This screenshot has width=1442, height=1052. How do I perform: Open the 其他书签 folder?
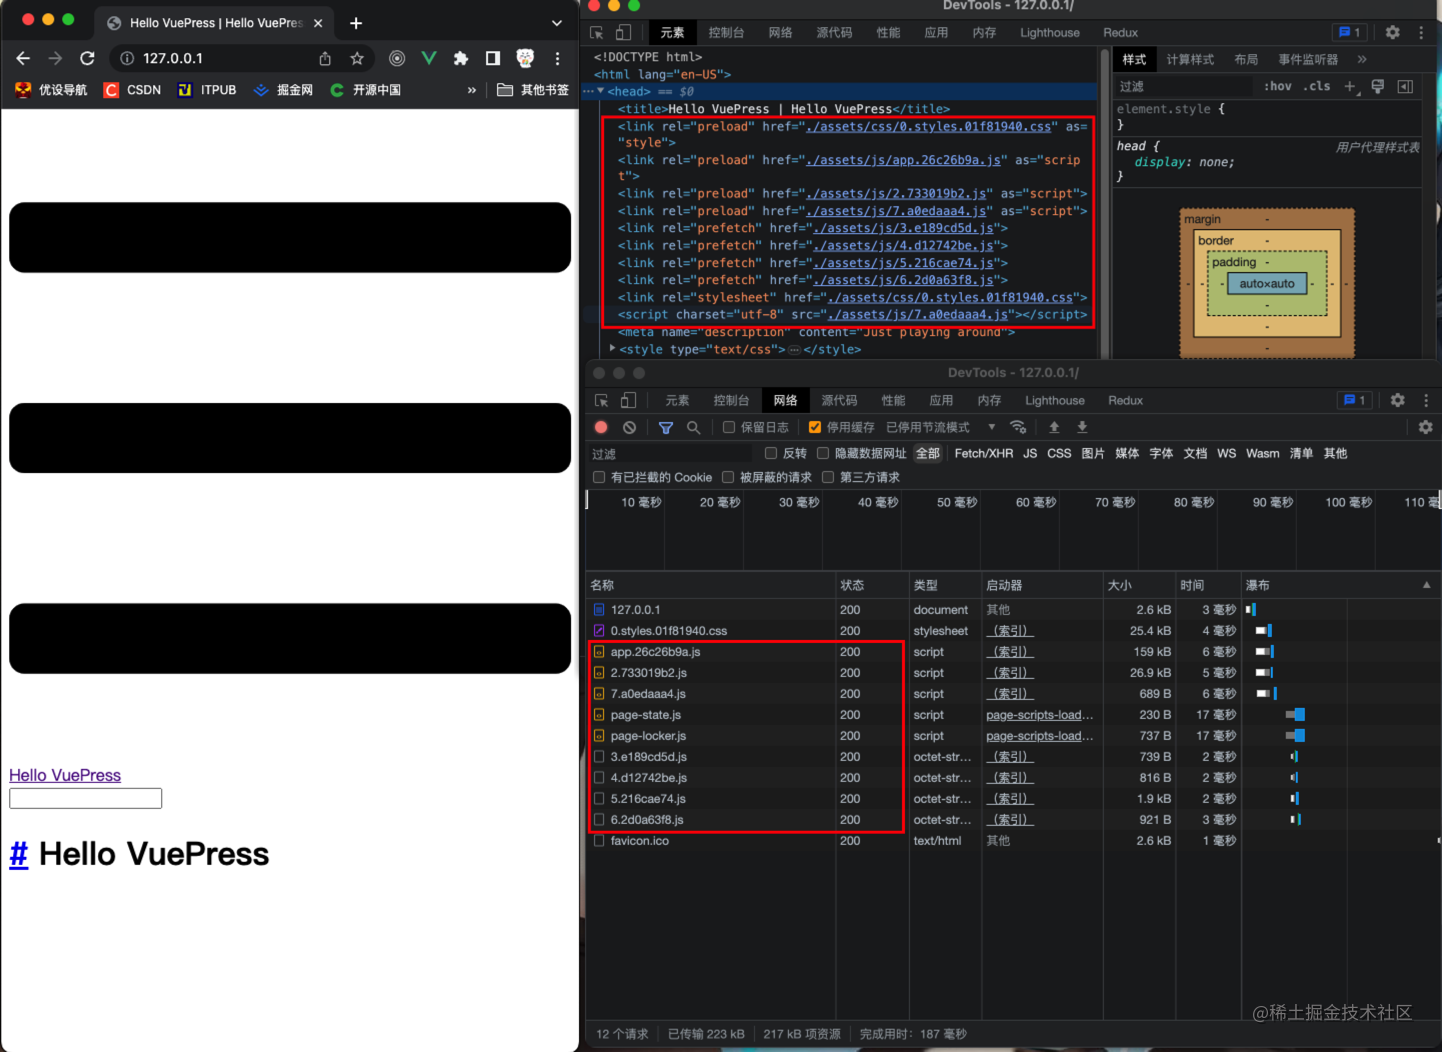pyautogui.click(x=533, y=90)
